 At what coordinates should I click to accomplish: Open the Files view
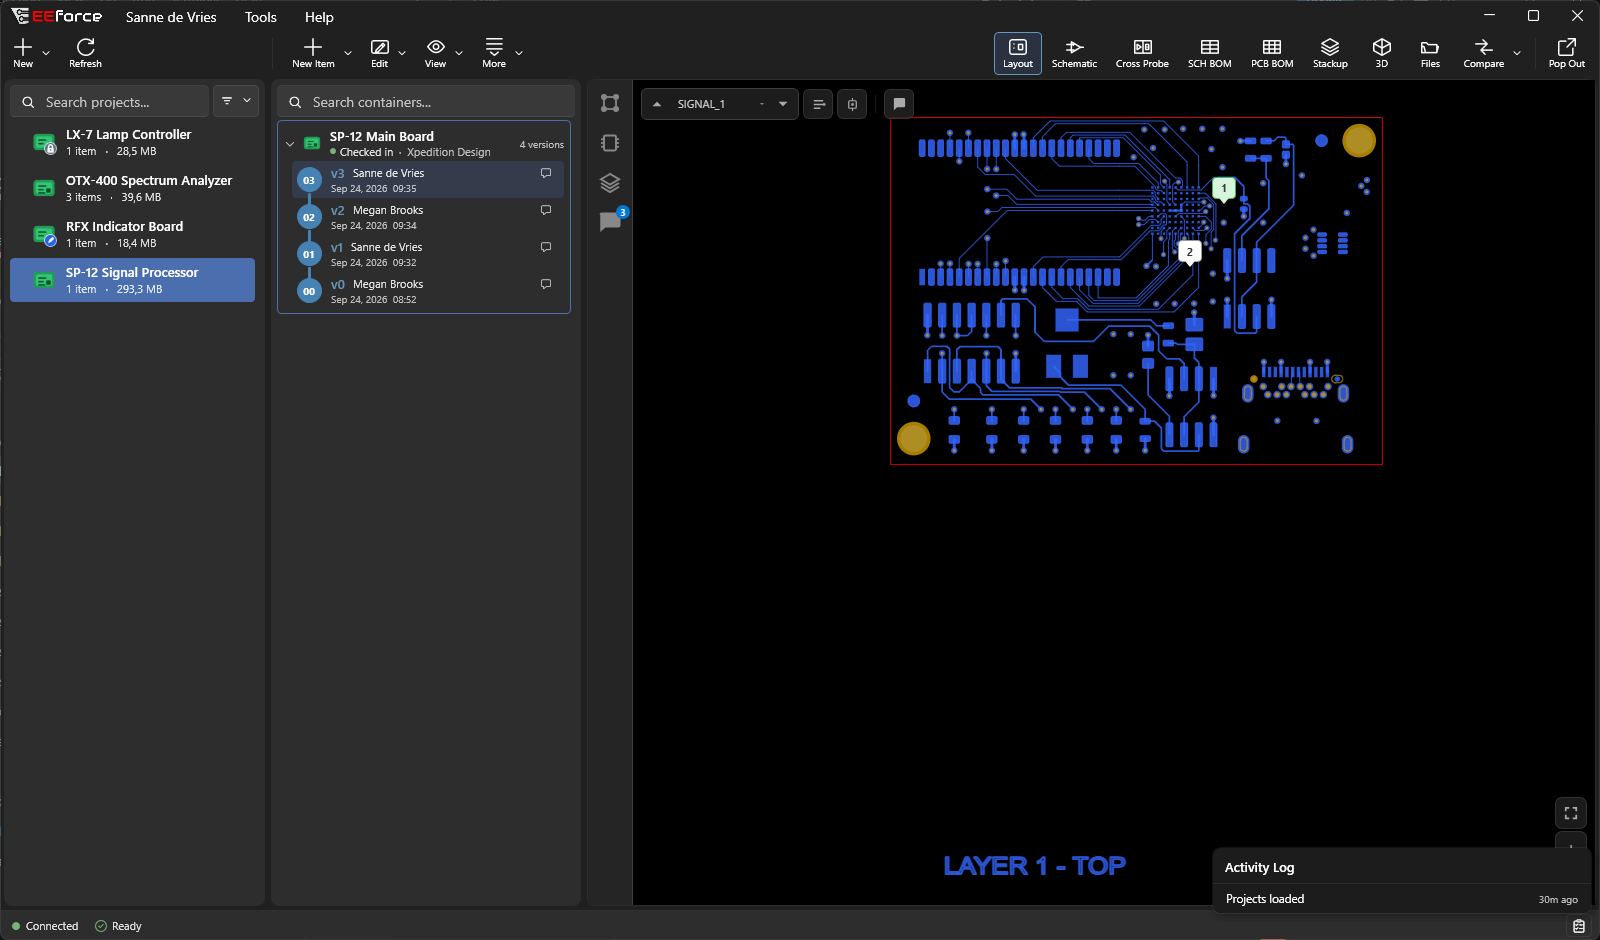pos(1430,53)
